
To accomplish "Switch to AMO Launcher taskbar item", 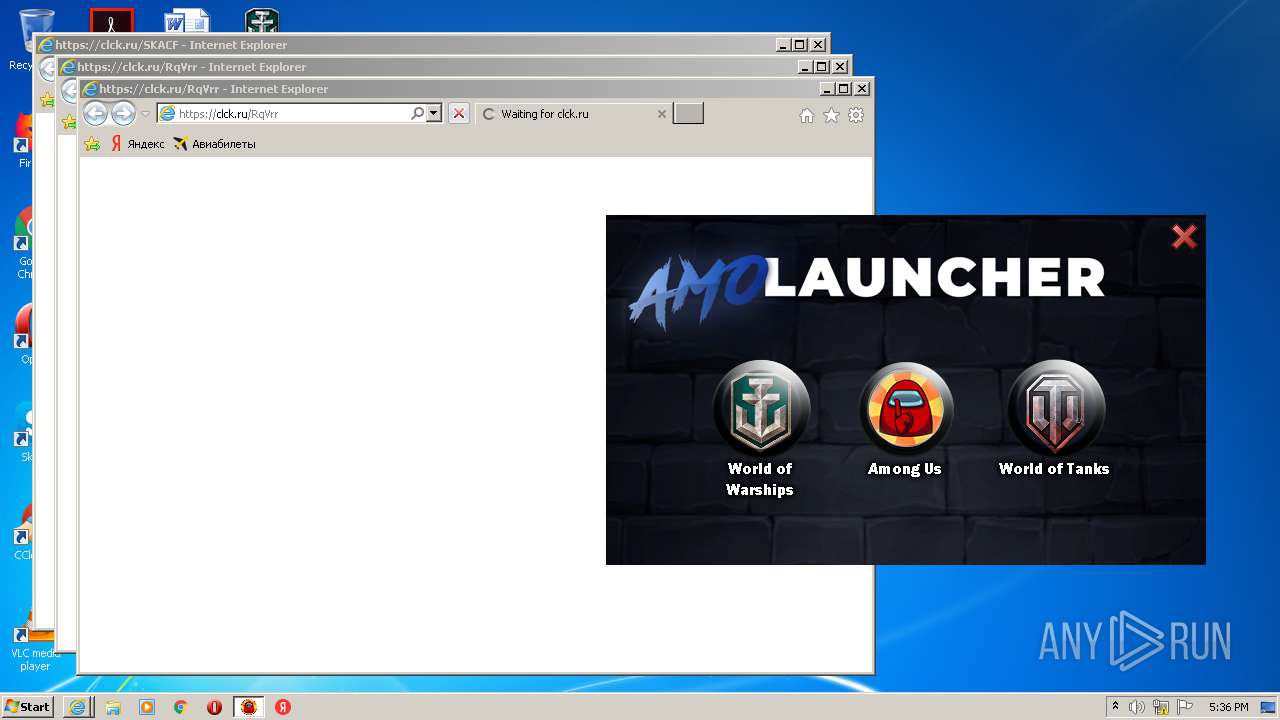I will 249,707.
